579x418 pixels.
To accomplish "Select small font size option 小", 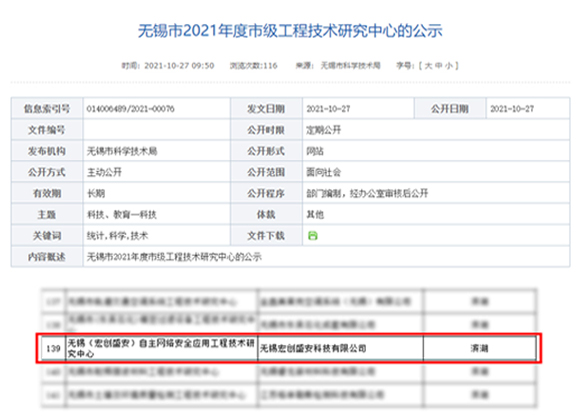I will click(448, 66).
